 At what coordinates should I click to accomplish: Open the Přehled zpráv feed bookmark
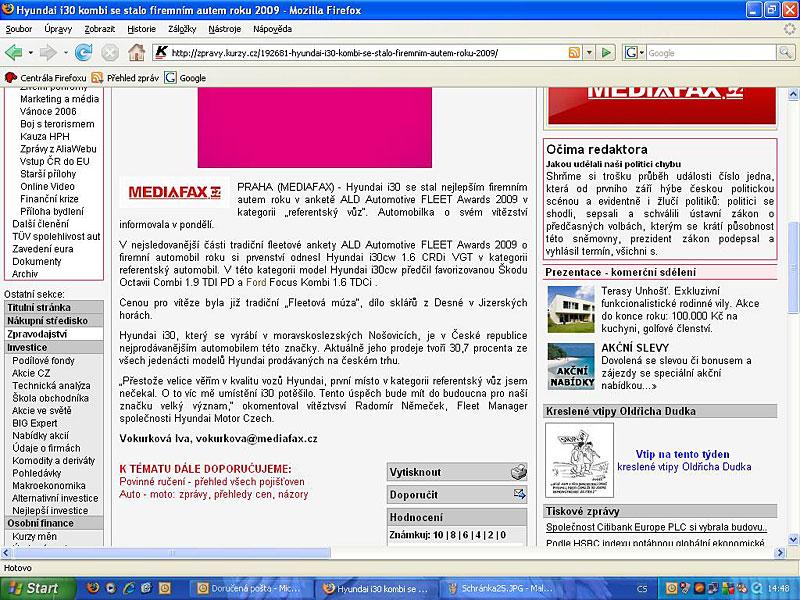(x=126, y=78)
